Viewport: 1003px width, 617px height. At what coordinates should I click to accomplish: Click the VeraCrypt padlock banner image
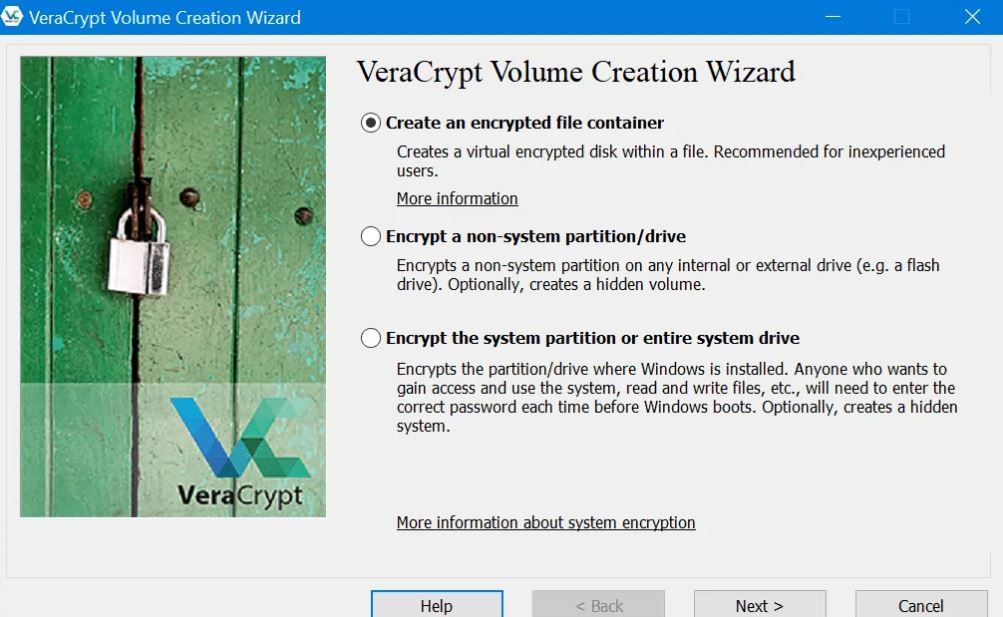173,286
